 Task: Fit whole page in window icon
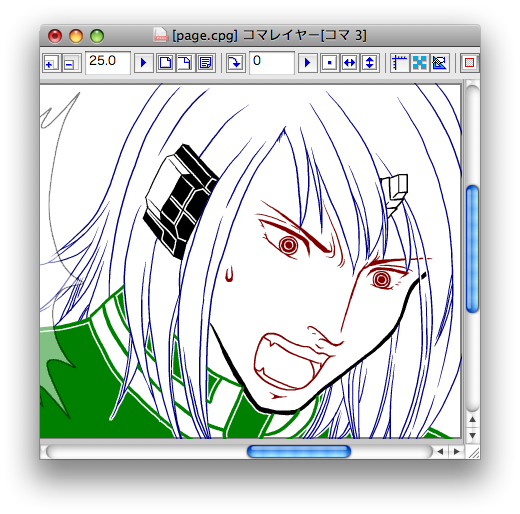point(166,63)
